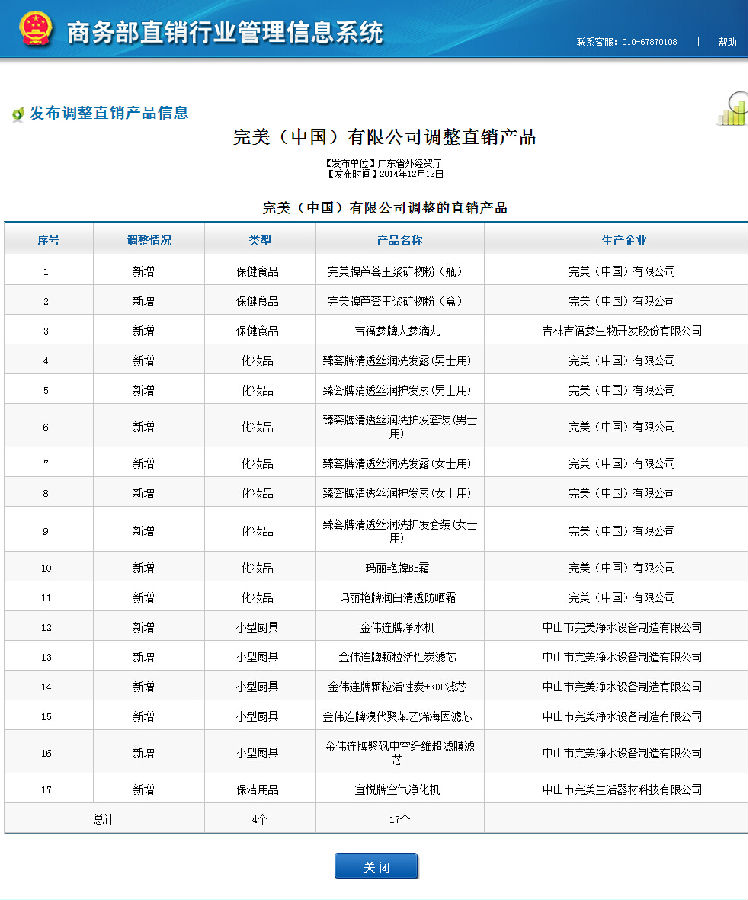Click the table caption 完美（中国）有限公司调整的直销产品
The width and height of the screenshot is (748, 900).
385,208
